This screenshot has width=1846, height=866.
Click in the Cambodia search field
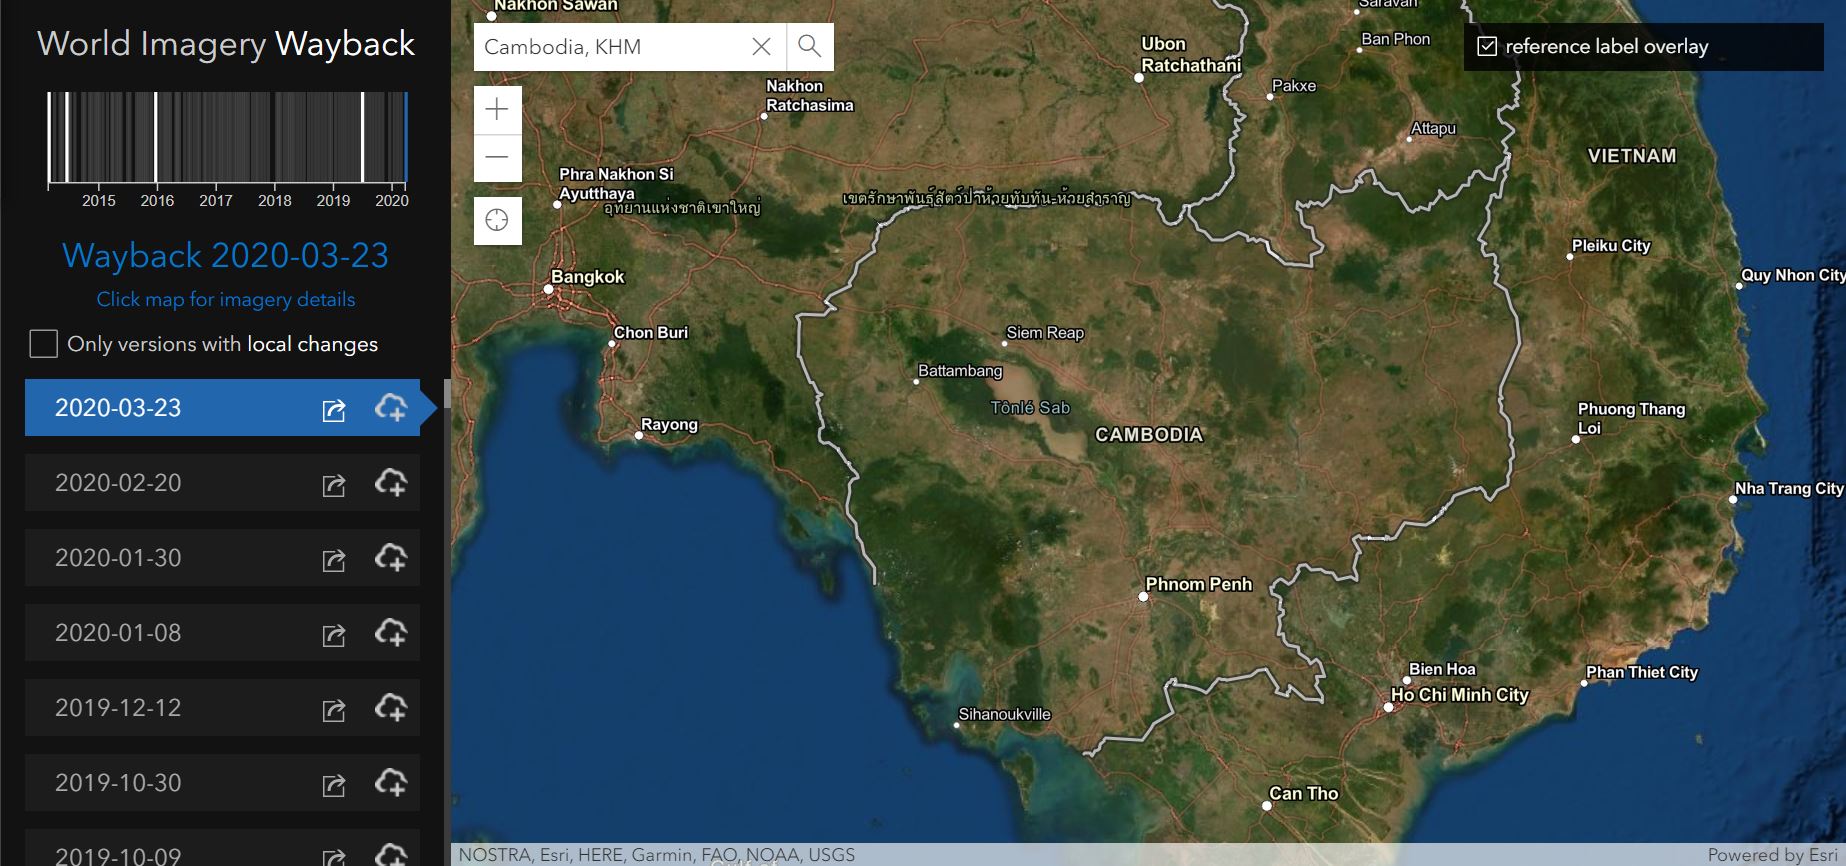[610, 47]
